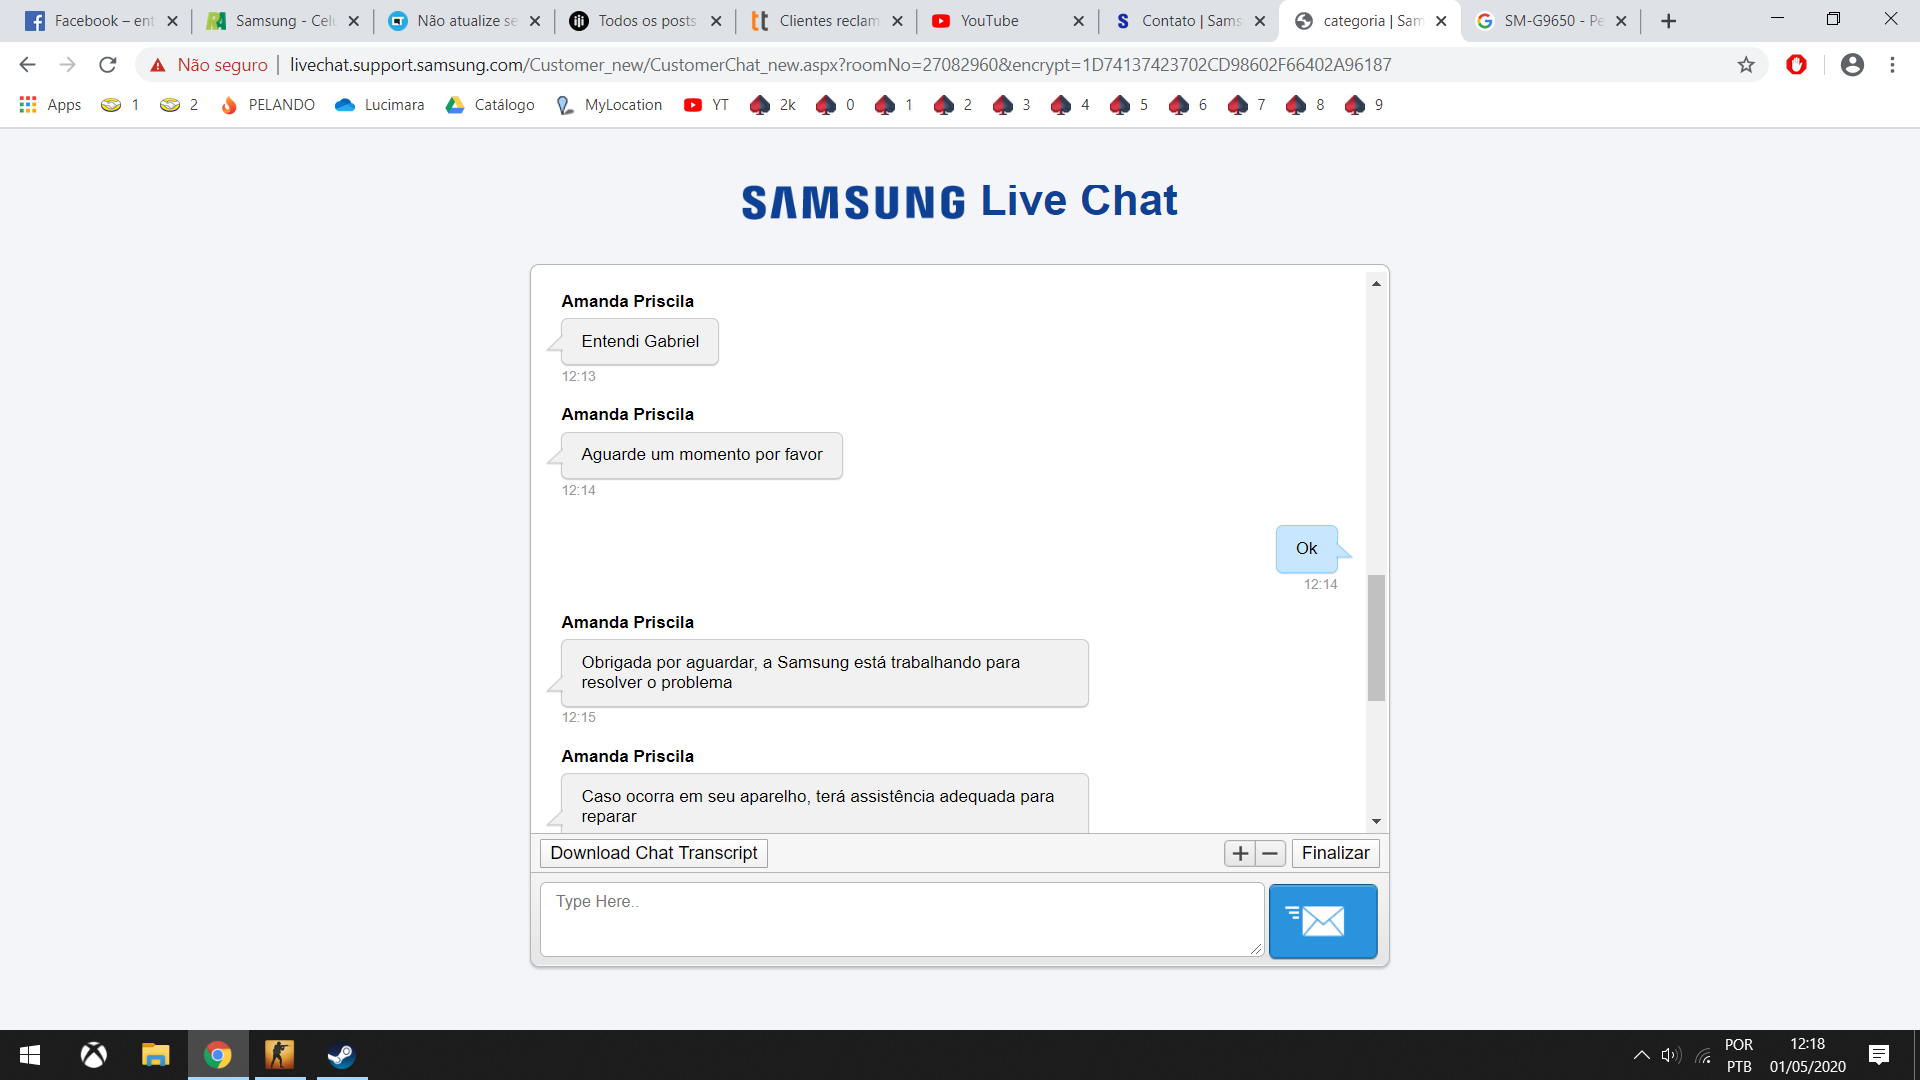The width and height of the screenshot is (1920, 1080).
Task: Close the categoria | Samsung active tab
Action: click(1441, 21)
